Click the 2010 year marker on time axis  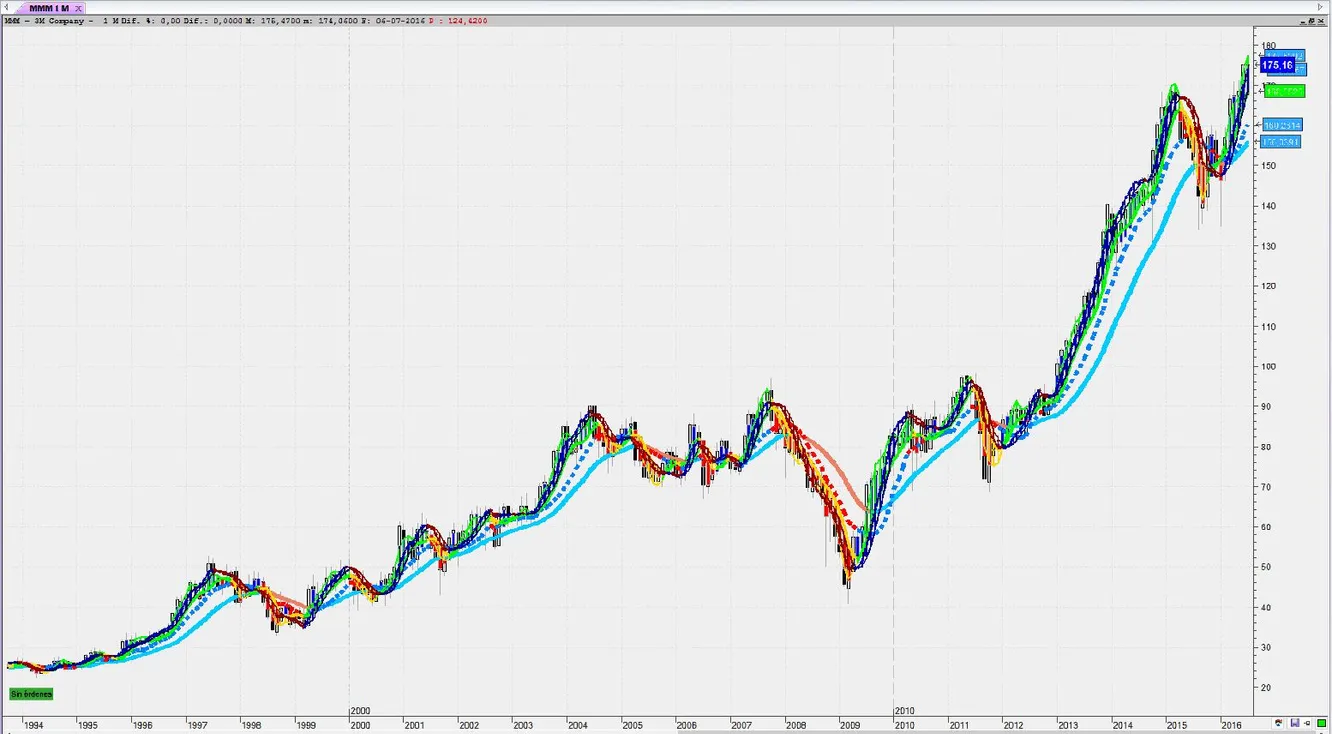coord(904,711)
